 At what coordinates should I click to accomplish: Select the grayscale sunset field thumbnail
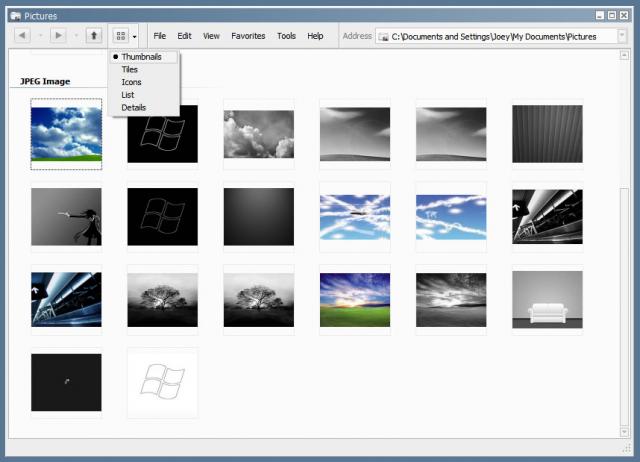click(451, 300)
